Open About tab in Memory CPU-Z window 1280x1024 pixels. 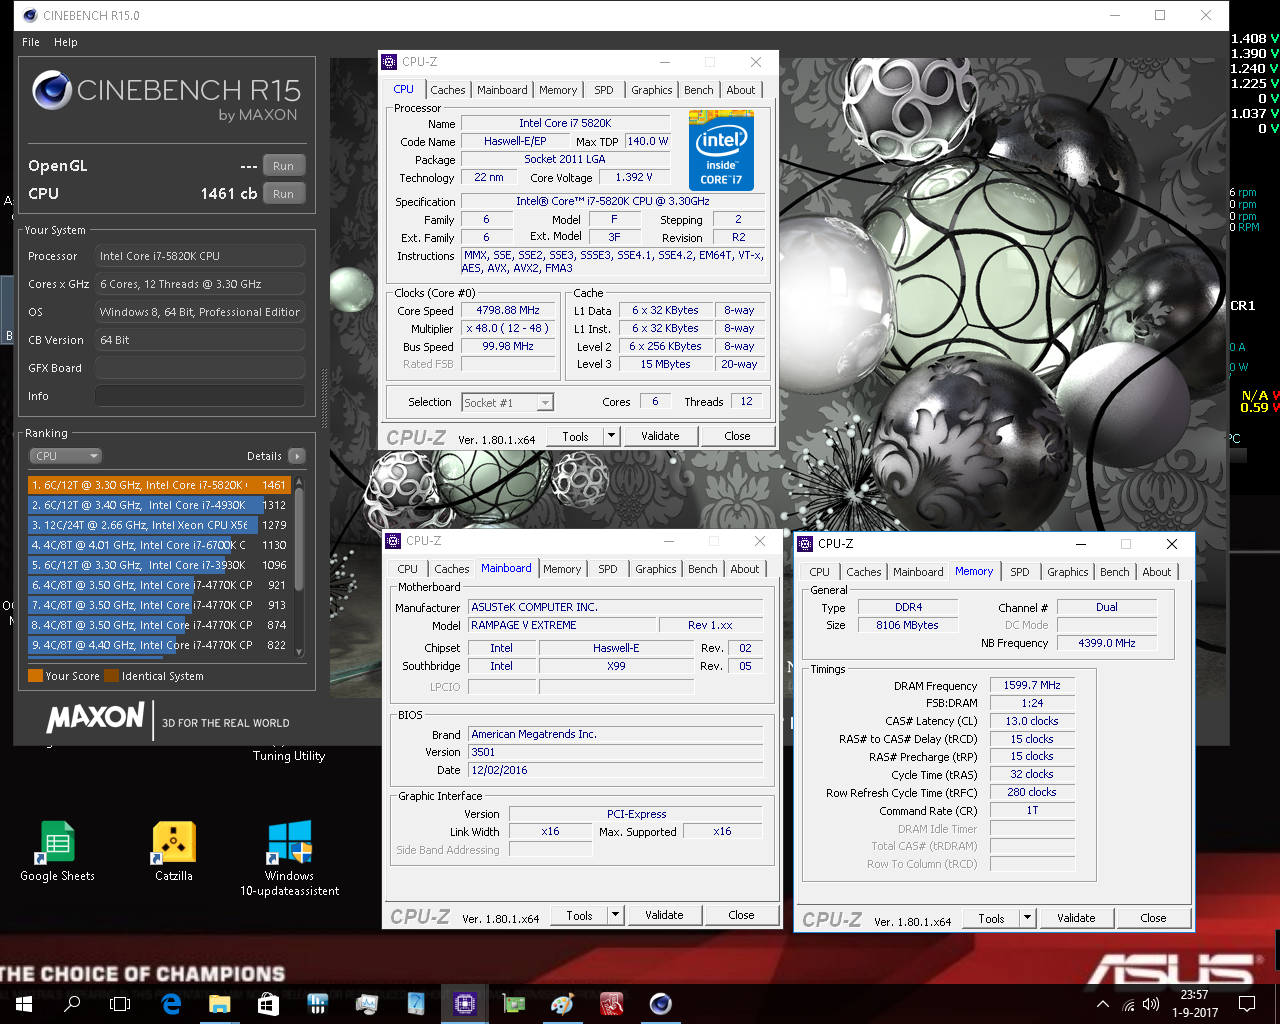point(1157,572)
